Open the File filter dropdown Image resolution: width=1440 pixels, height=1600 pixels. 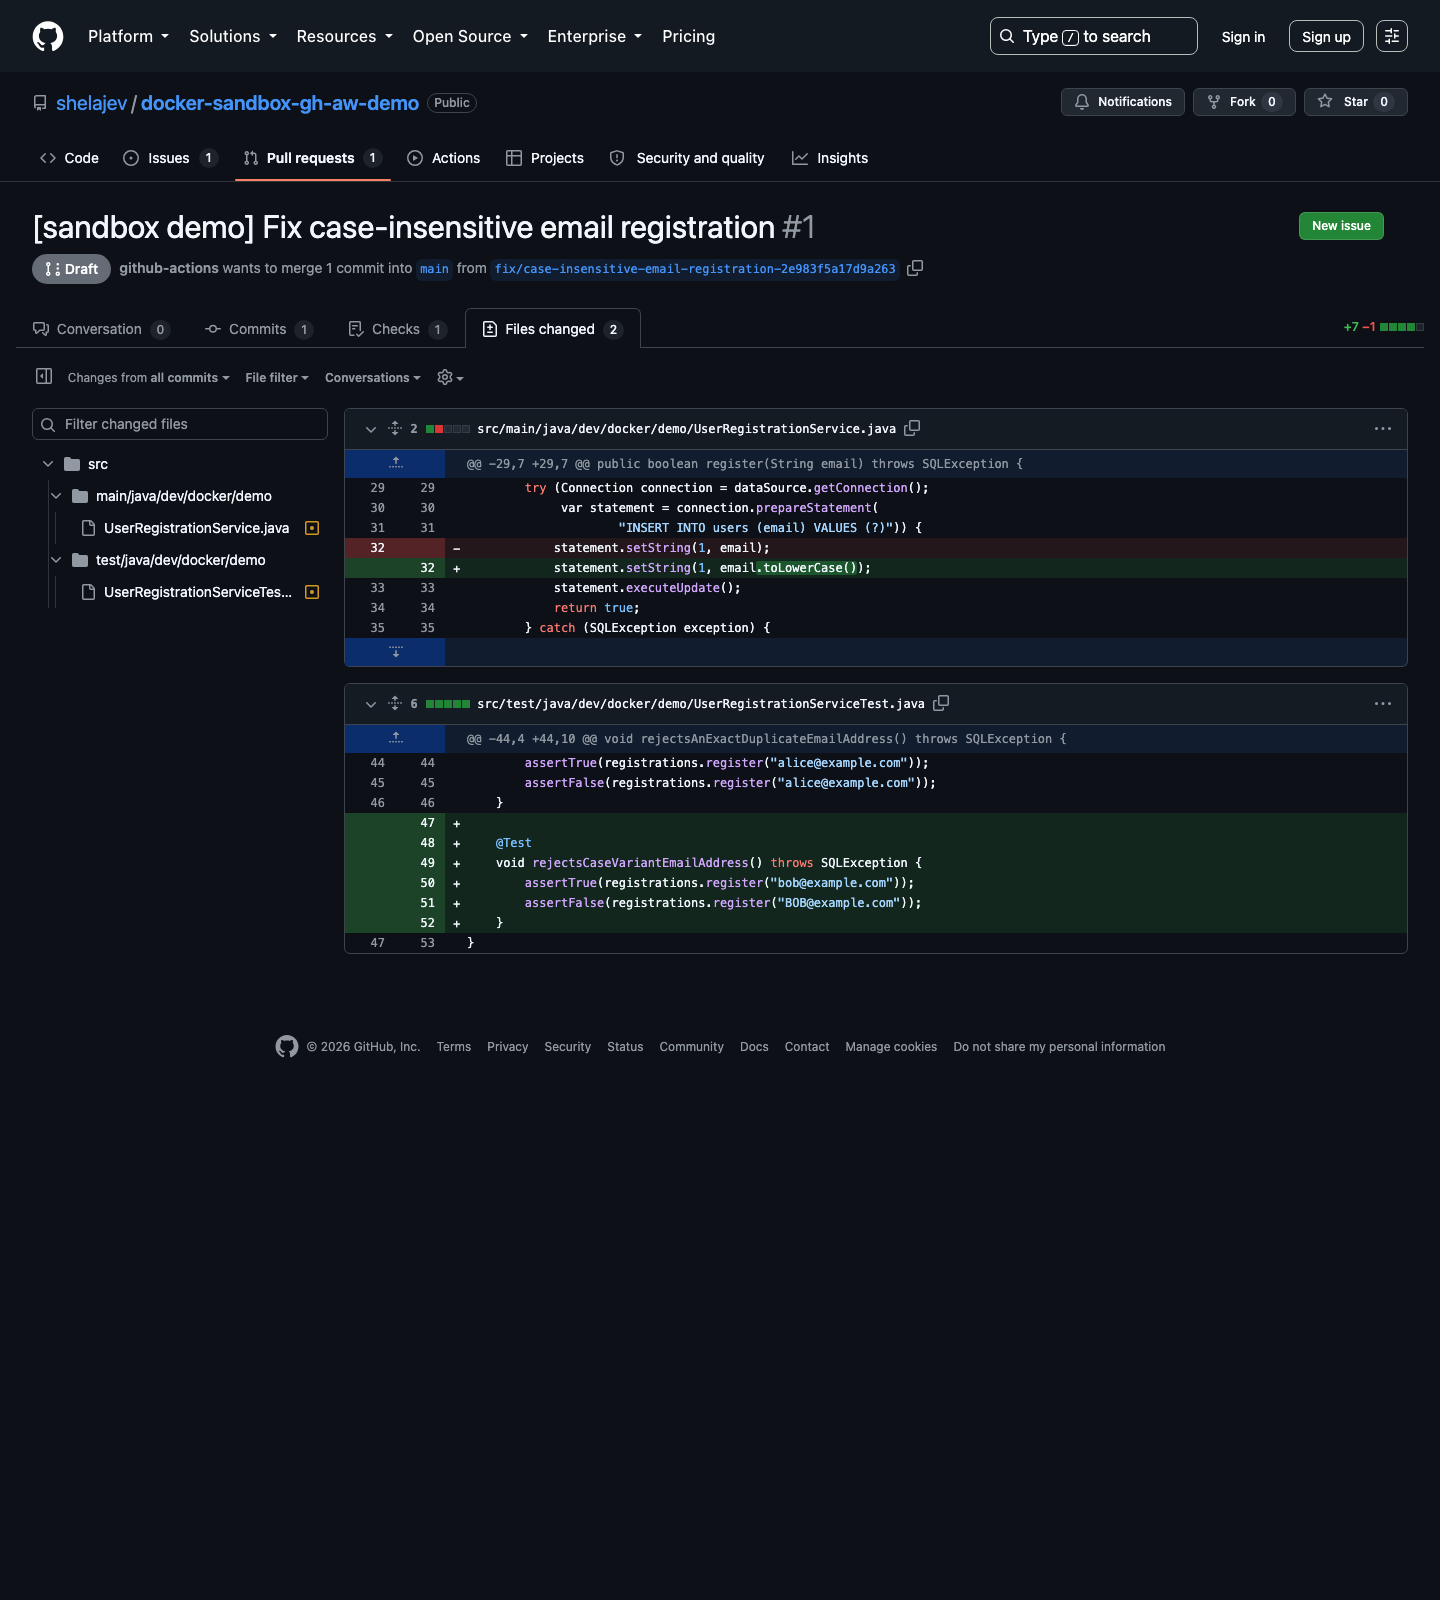277,378
